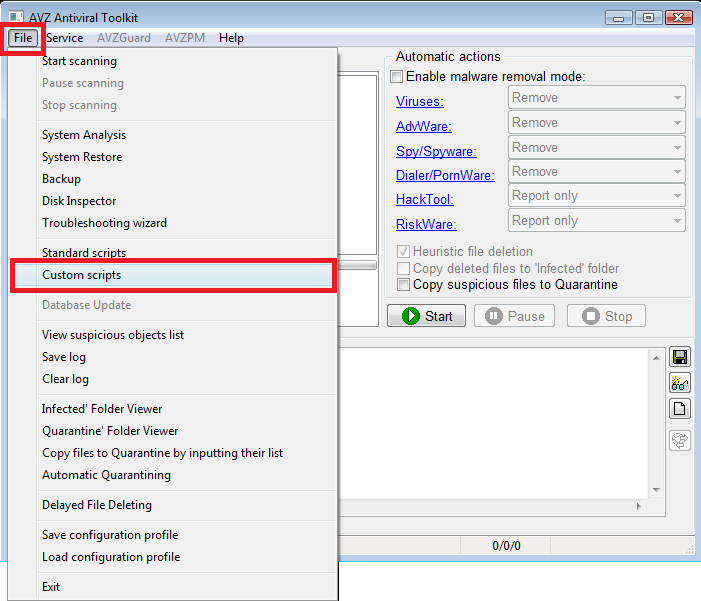Click the 0/0/0 status bar counter

click(506, 546)
